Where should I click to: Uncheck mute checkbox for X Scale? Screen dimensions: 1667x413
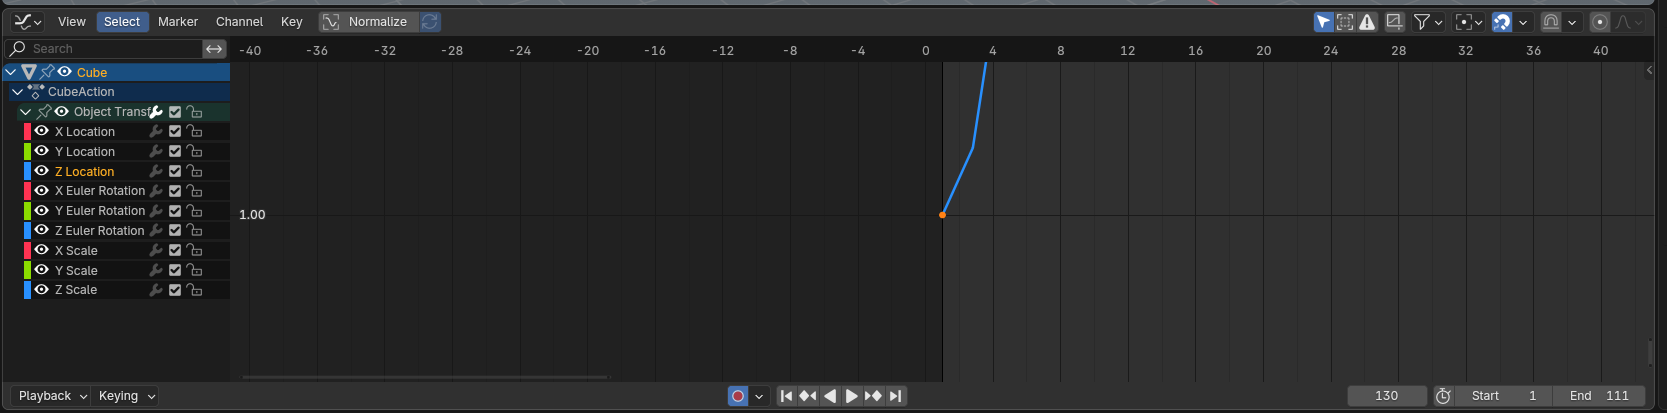tap(175, 251)
